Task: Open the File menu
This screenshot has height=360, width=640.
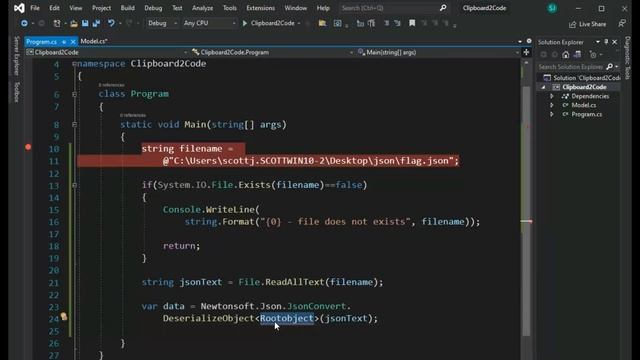Action: pos(35,8)
